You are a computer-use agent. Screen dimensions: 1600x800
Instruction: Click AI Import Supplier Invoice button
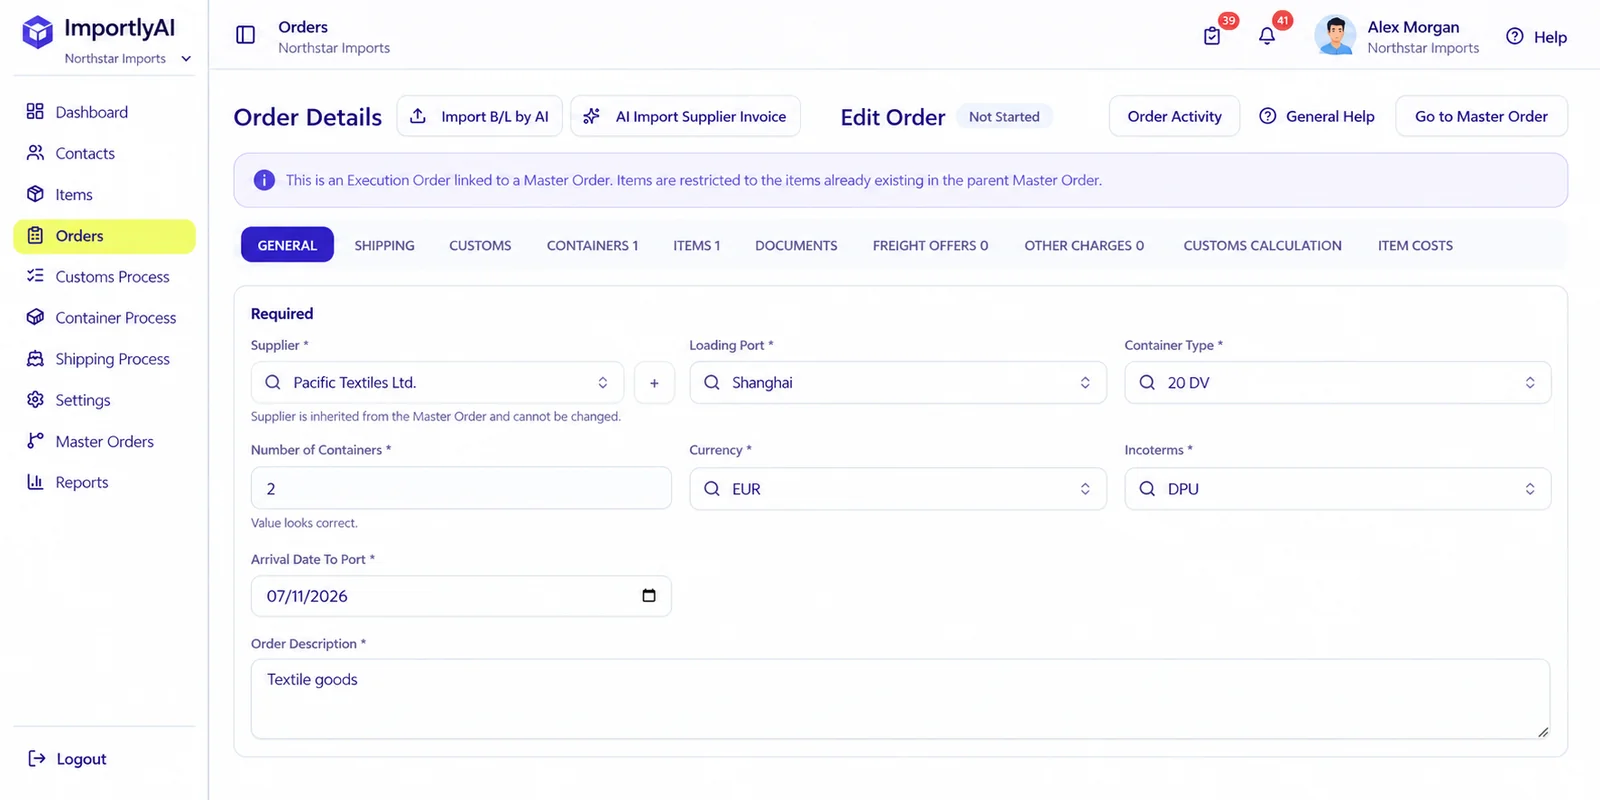click(685, 116)
